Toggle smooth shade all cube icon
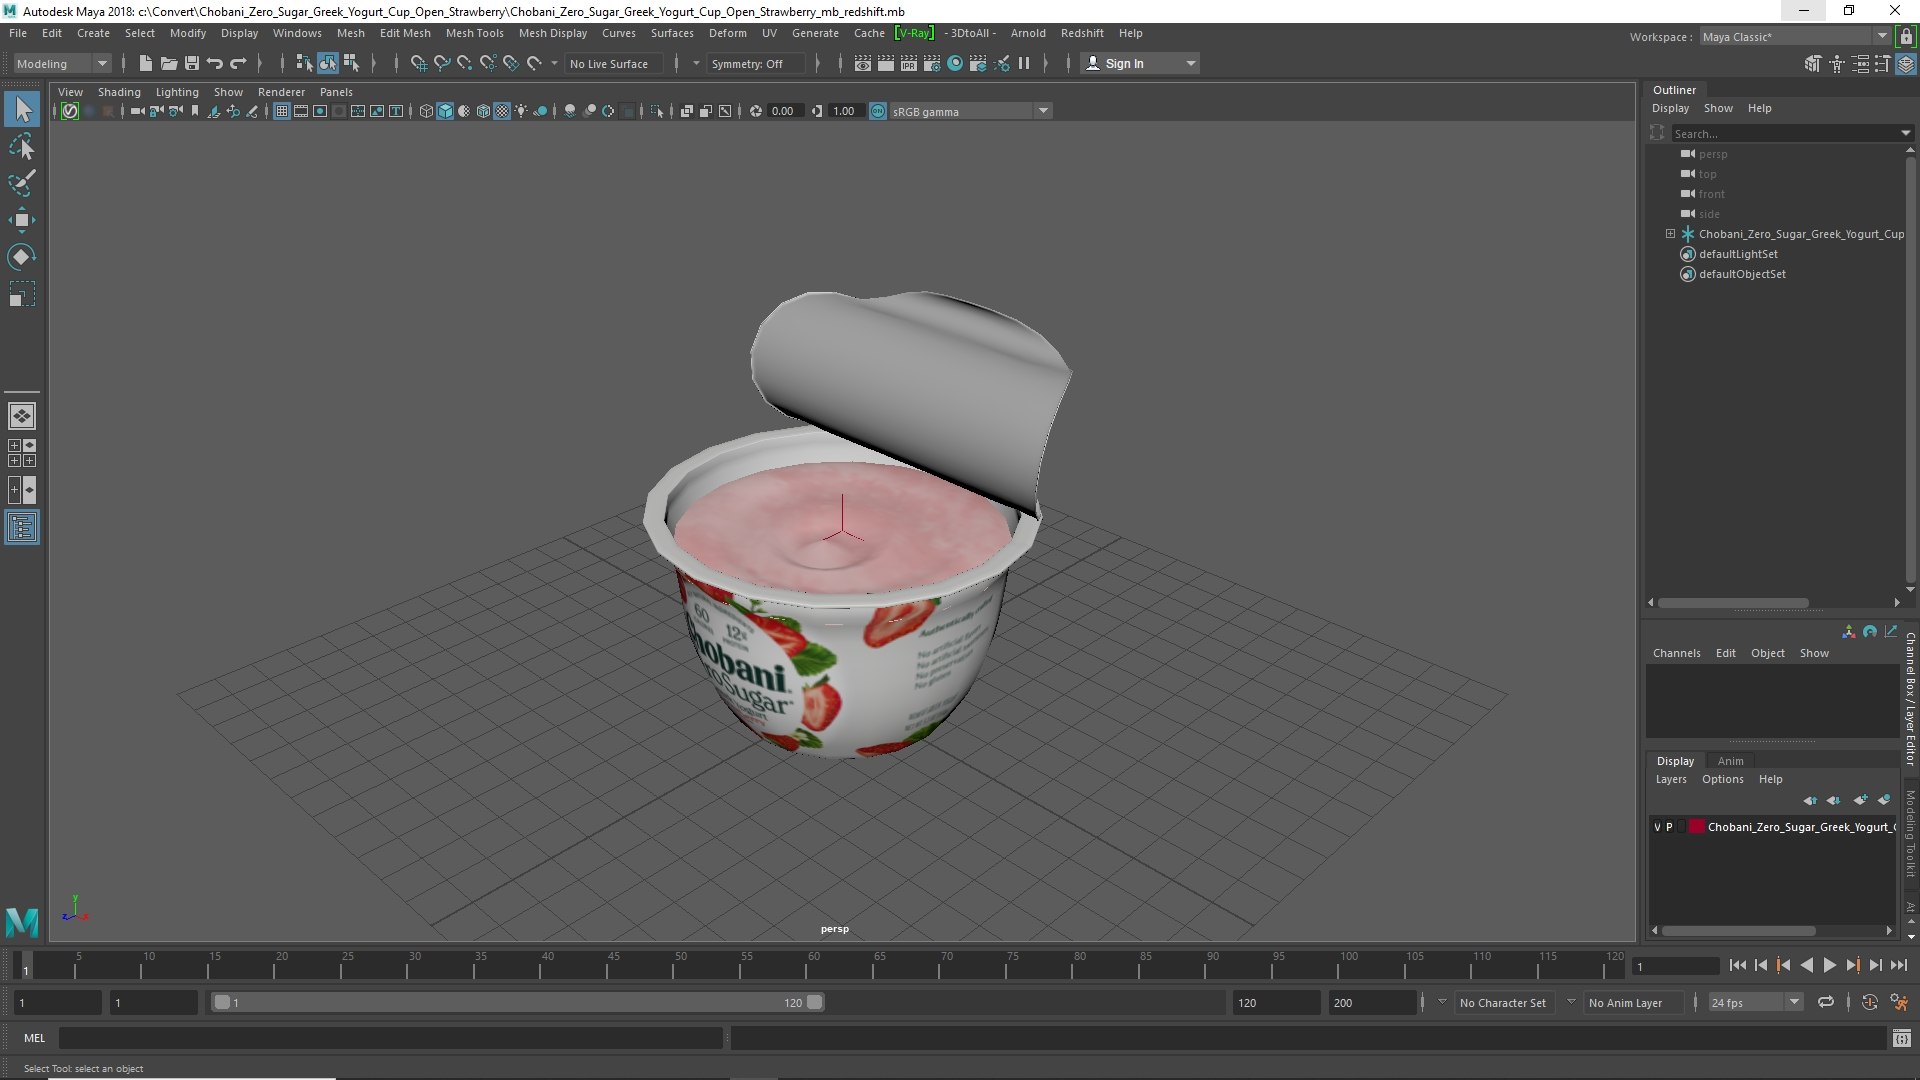The image size is (1920, 1080). pyautogui.click(x=445, y=111)
